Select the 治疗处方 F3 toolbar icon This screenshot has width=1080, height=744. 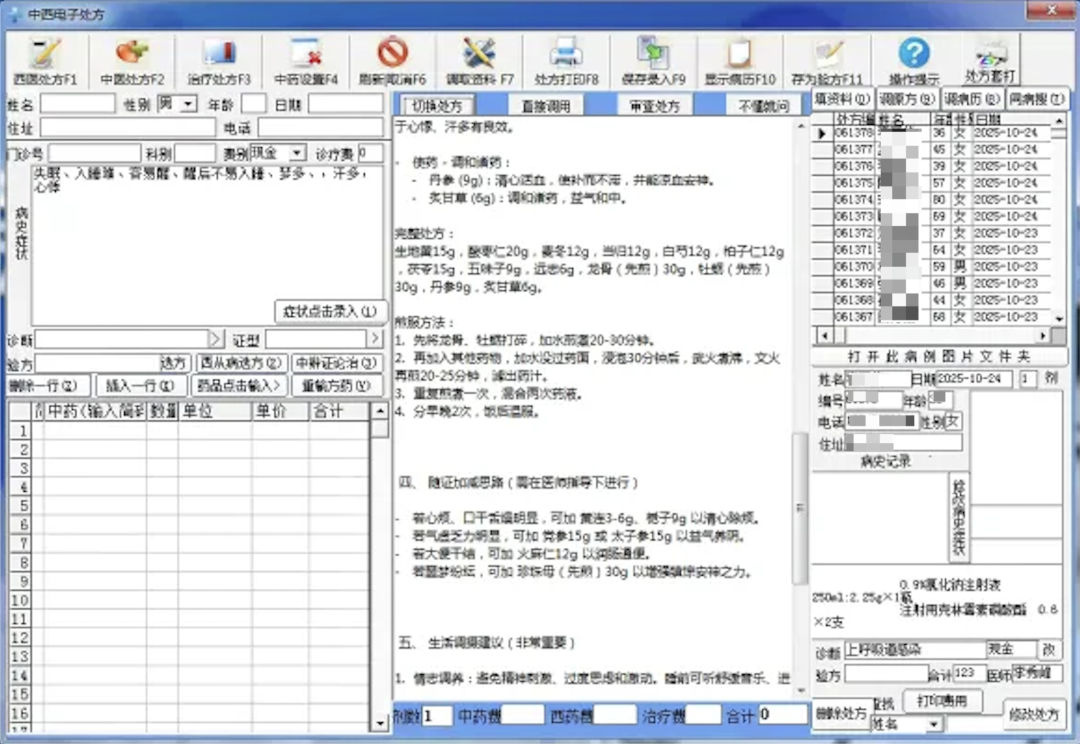click(x=219, y=61)
